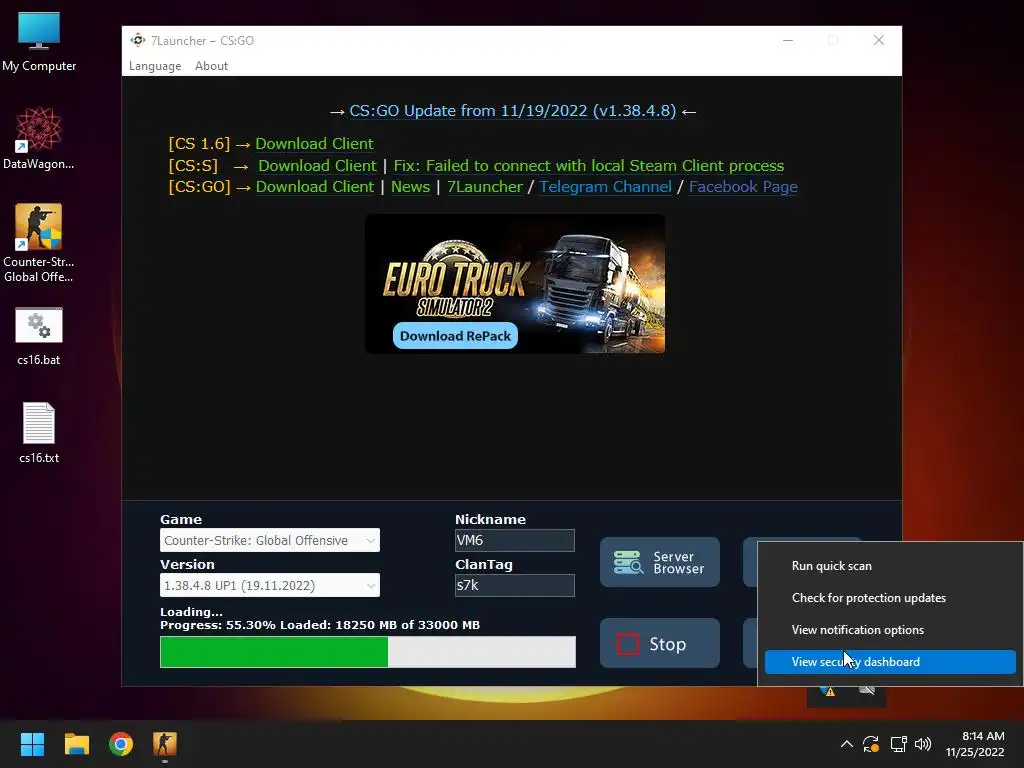Click CS 1.6 Download Client link
Viewport: 1024px width, 768px height.
pyautogui.click(x=314, y=144)
